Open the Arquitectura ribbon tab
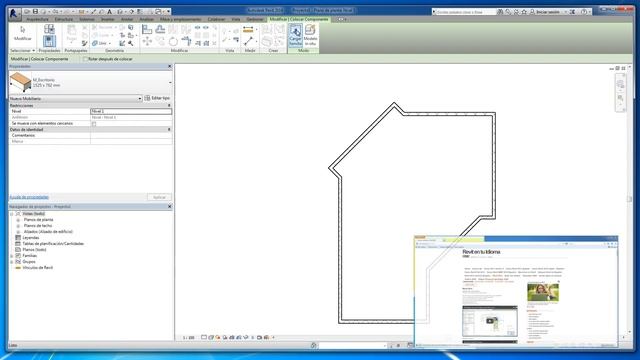 [x=37, y=19]
